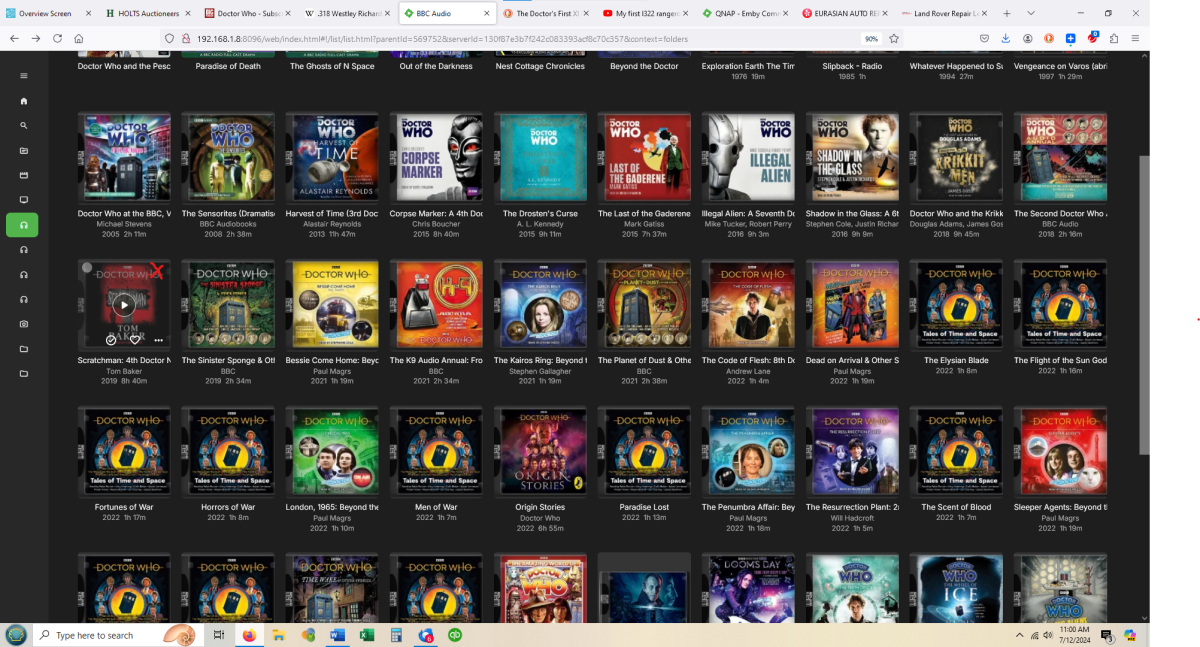Open File Explorer from taskbar
The image size is (1200, 647).
tap(278, 635)
